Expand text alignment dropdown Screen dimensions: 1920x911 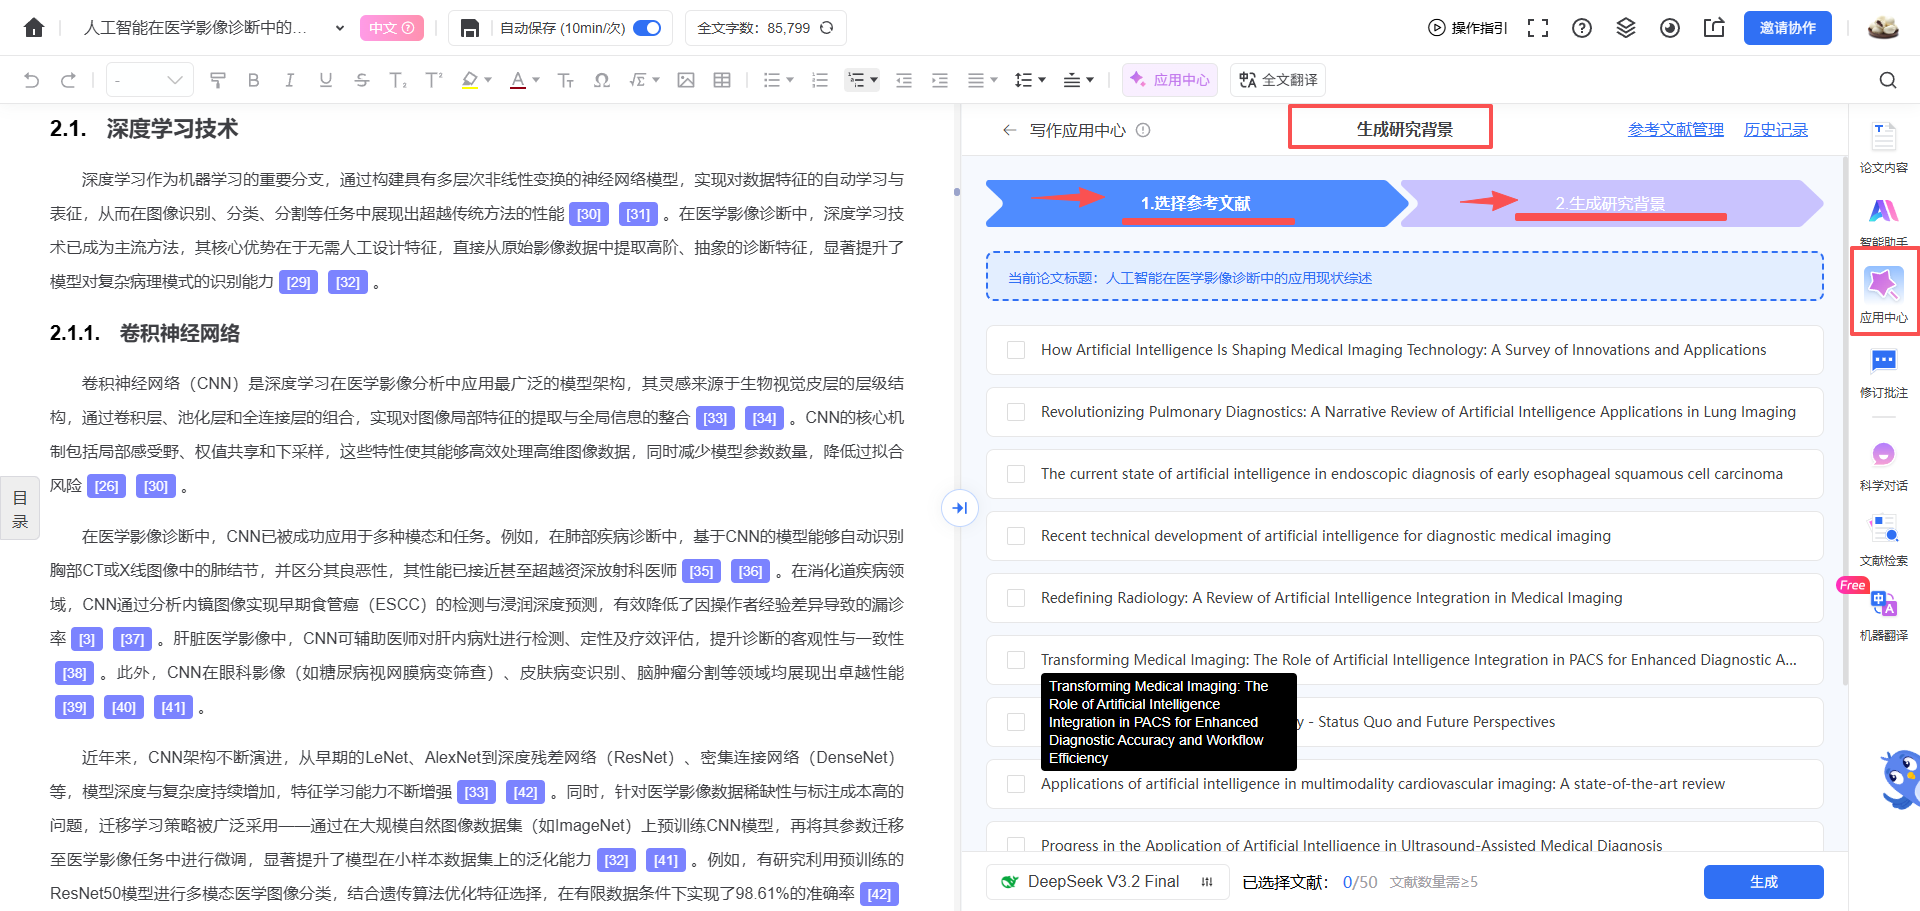click(x=994, y=80)
